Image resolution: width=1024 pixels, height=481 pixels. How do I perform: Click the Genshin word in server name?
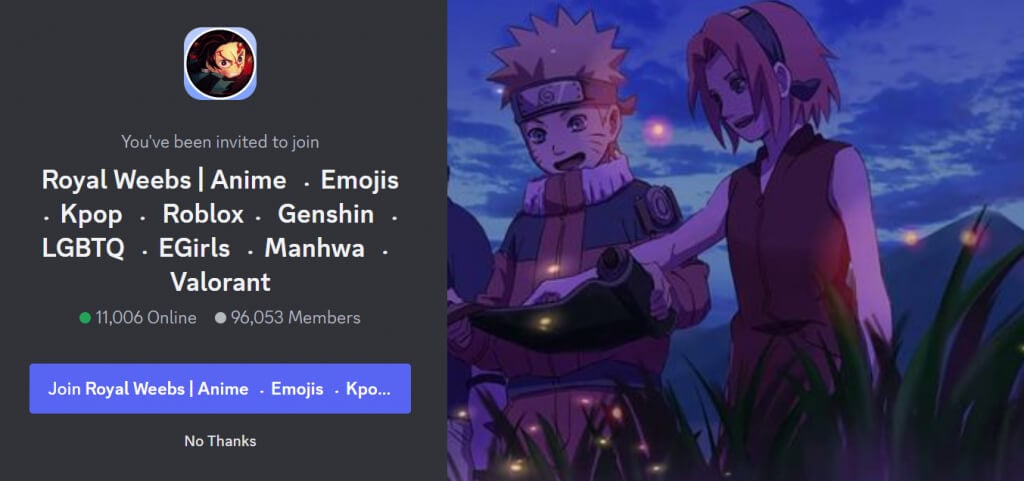click(x=326, y=214)
